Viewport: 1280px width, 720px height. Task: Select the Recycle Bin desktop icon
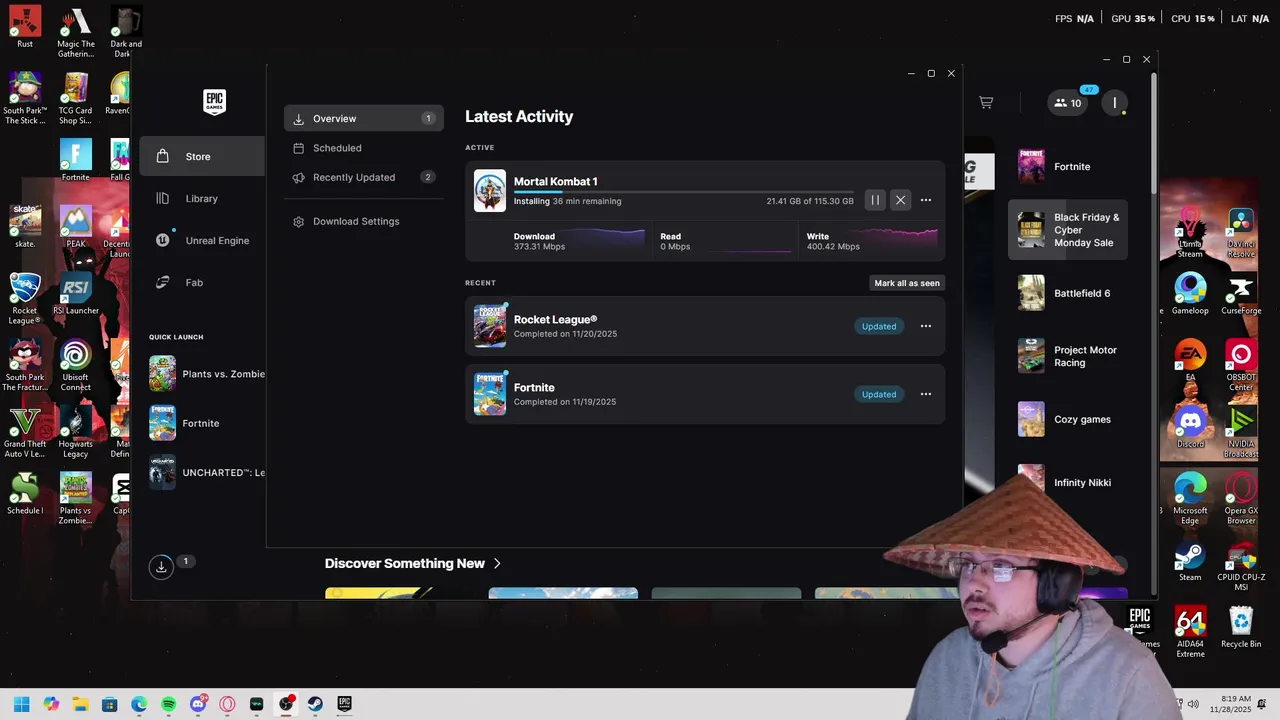pyautogui.click(x=1241, y=627)
